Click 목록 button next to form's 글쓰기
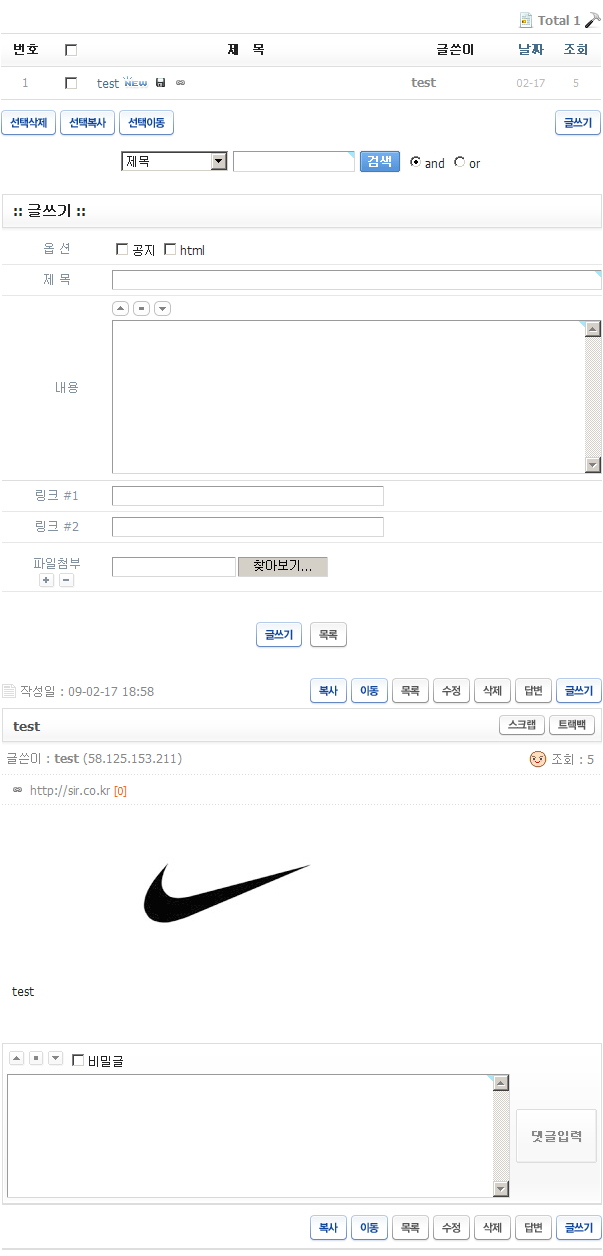Image resolution: width=603 pixels, height=1256 pixels. (328, 634)
